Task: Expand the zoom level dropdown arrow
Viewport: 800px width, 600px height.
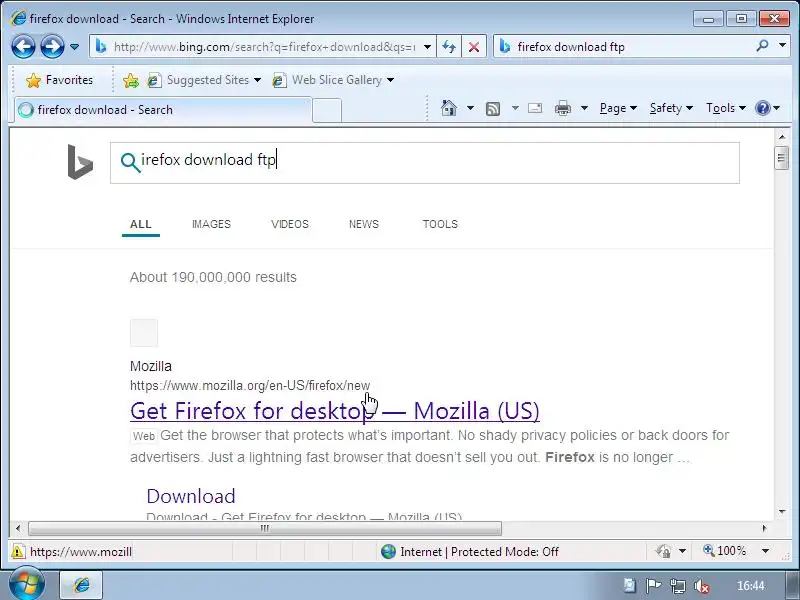Action: [765, 552]
